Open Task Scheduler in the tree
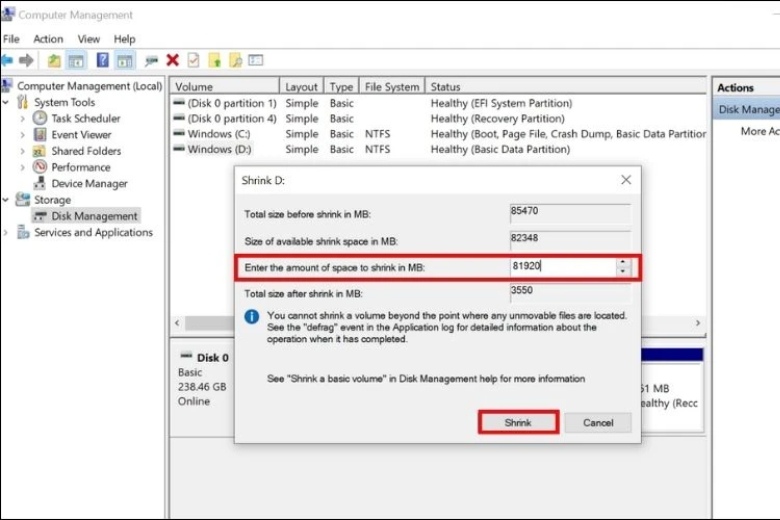This screenshot has width=780, height=520. coord(85,118)
